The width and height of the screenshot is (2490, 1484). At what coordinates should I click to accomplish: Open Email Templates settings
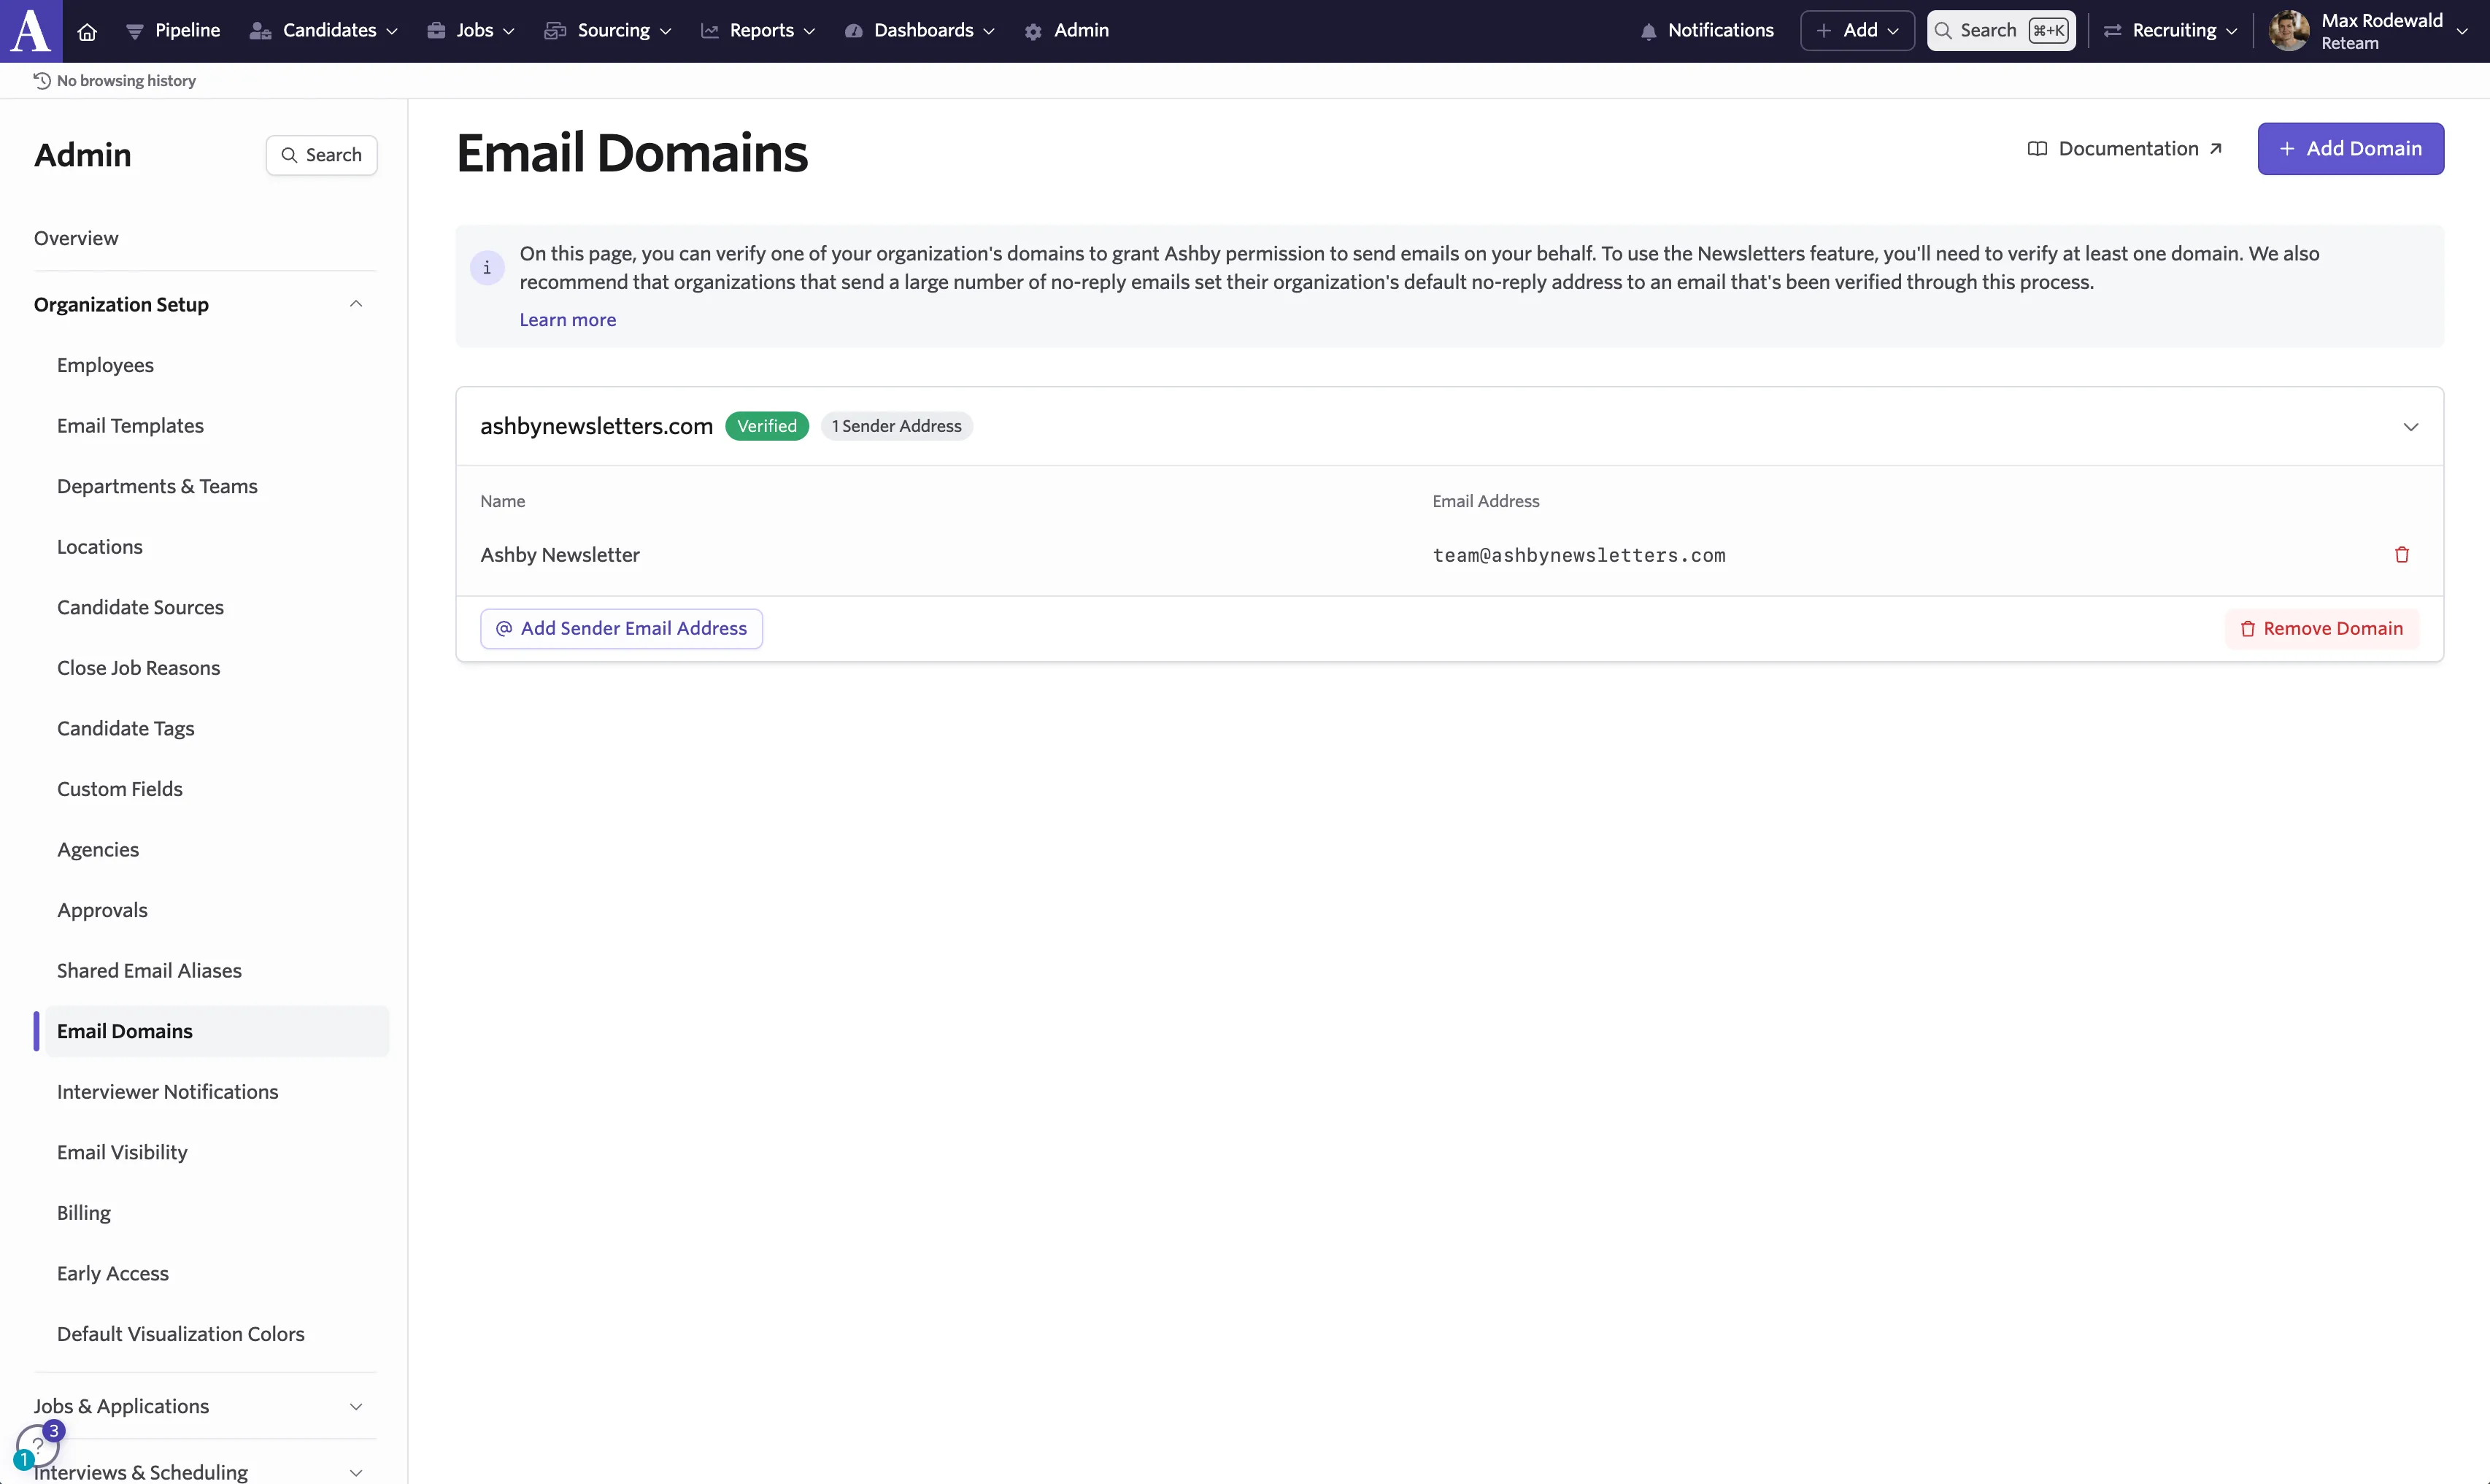point(130,426)
